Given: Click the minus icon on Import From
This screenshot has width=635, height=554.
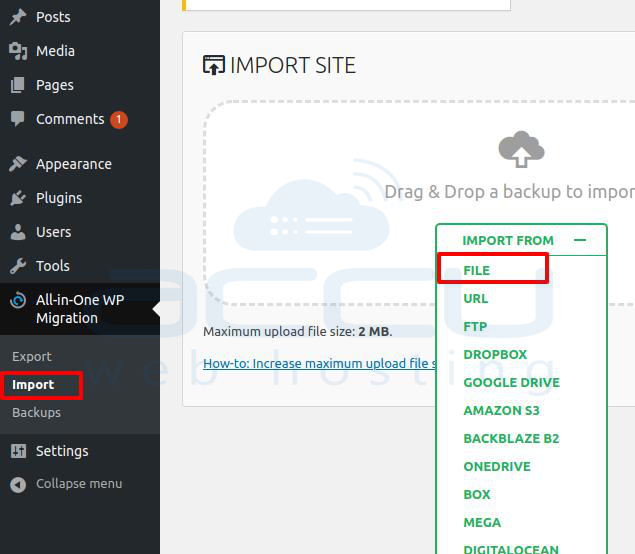Looking at the screenshot, I should 580,240.
